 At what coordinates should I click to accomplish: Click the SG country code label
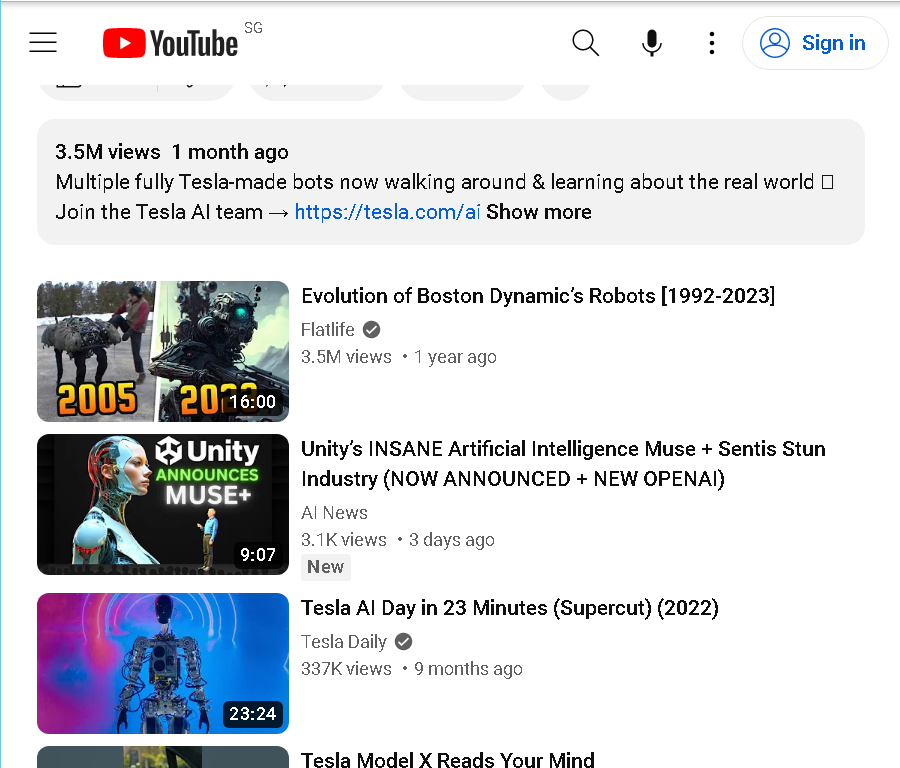[x=253, y=28]
